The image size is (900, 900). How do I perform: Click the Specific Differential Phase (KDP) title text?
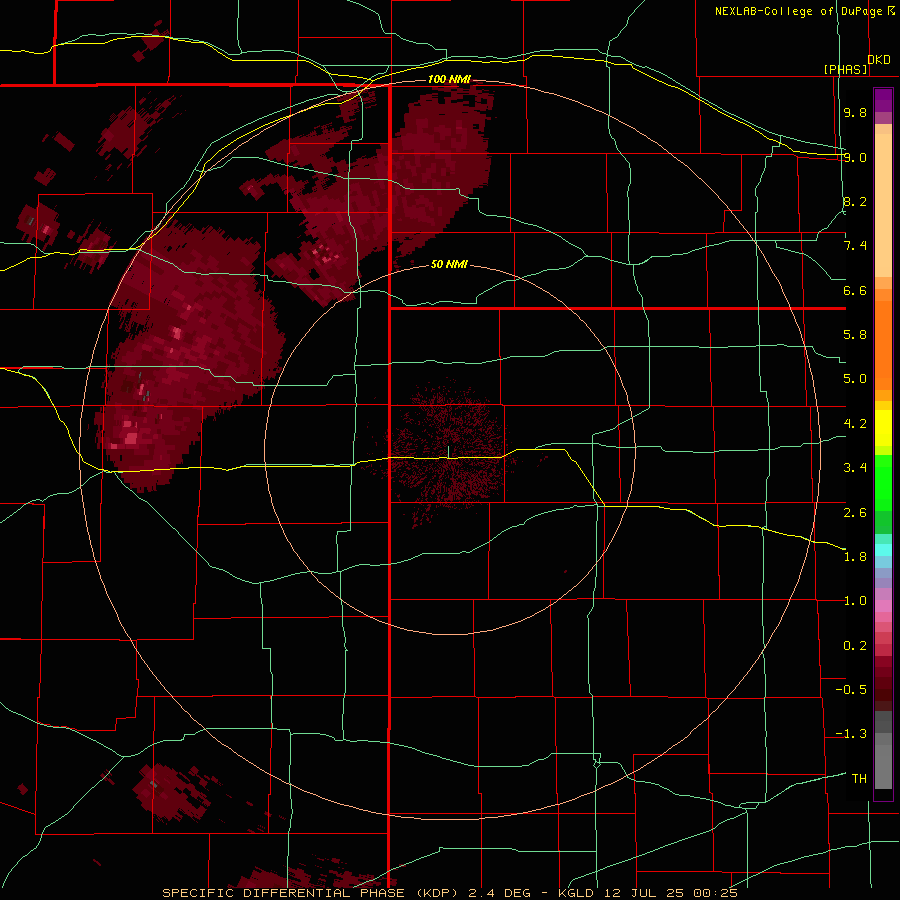tap(312, 893)
